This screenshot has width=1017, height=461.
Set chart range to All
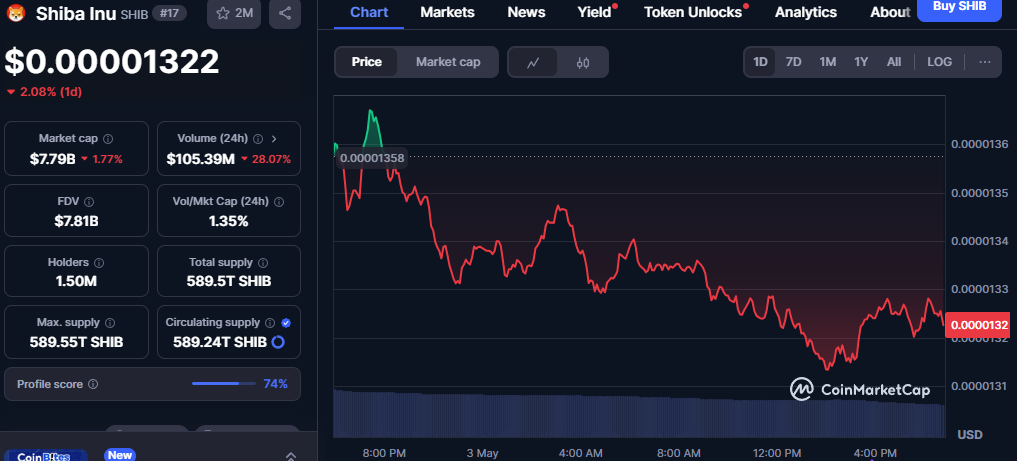click(x=894, y=62)
